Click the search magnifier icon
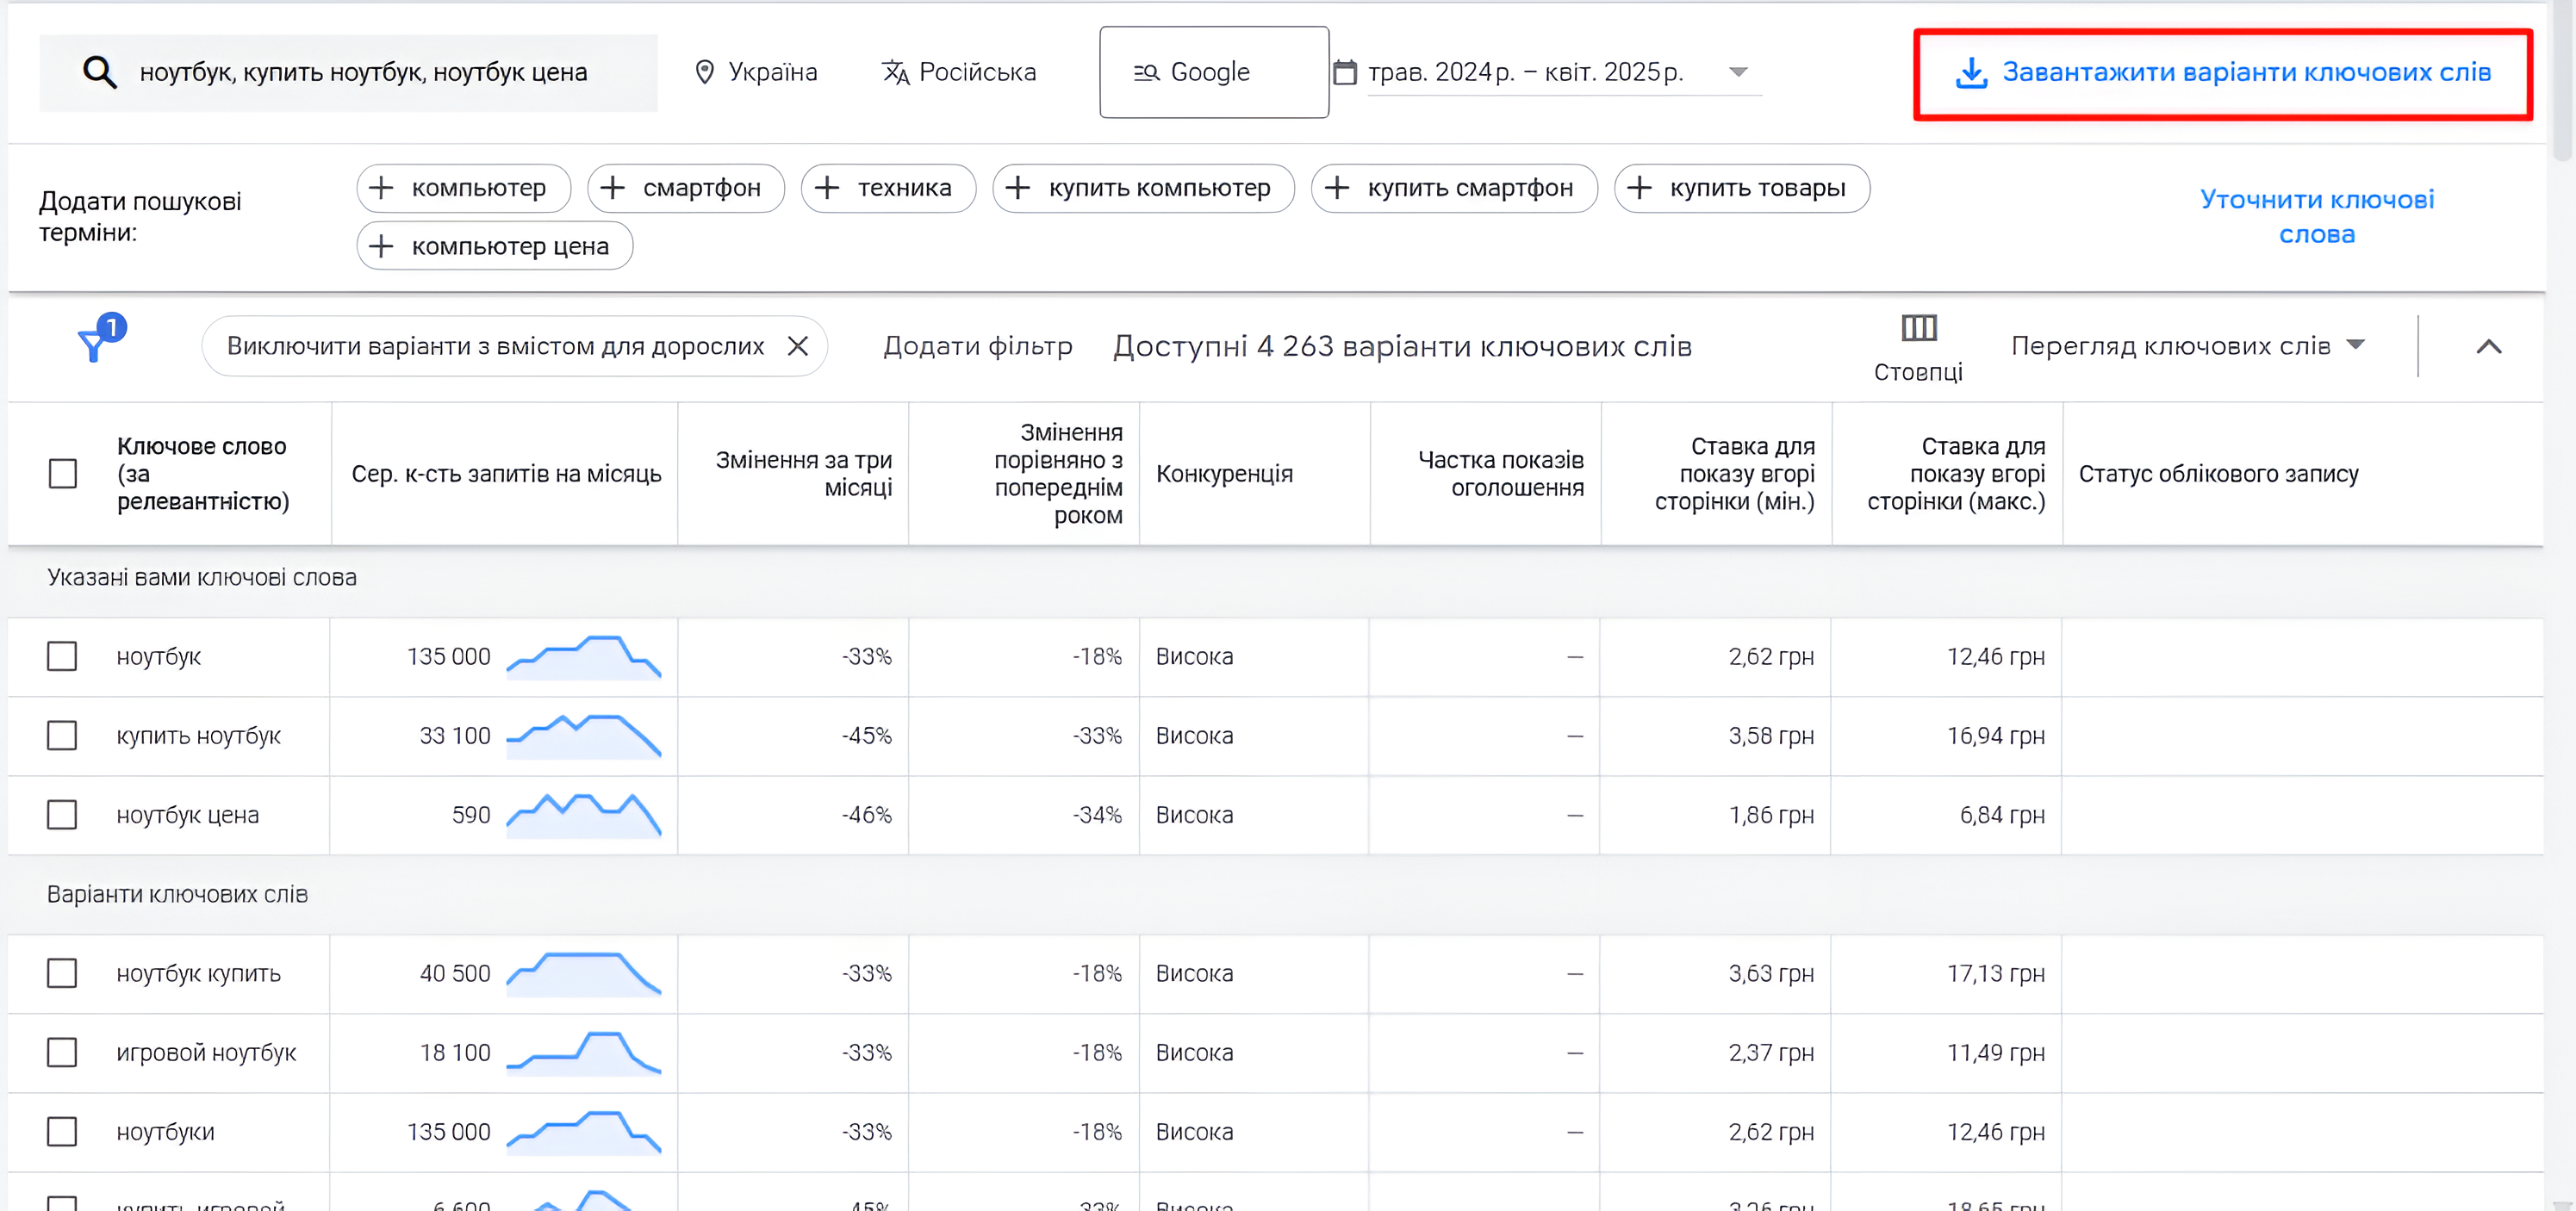Image resolution: width=2576 pixels, height=1211 pixels. click(100, 72)
